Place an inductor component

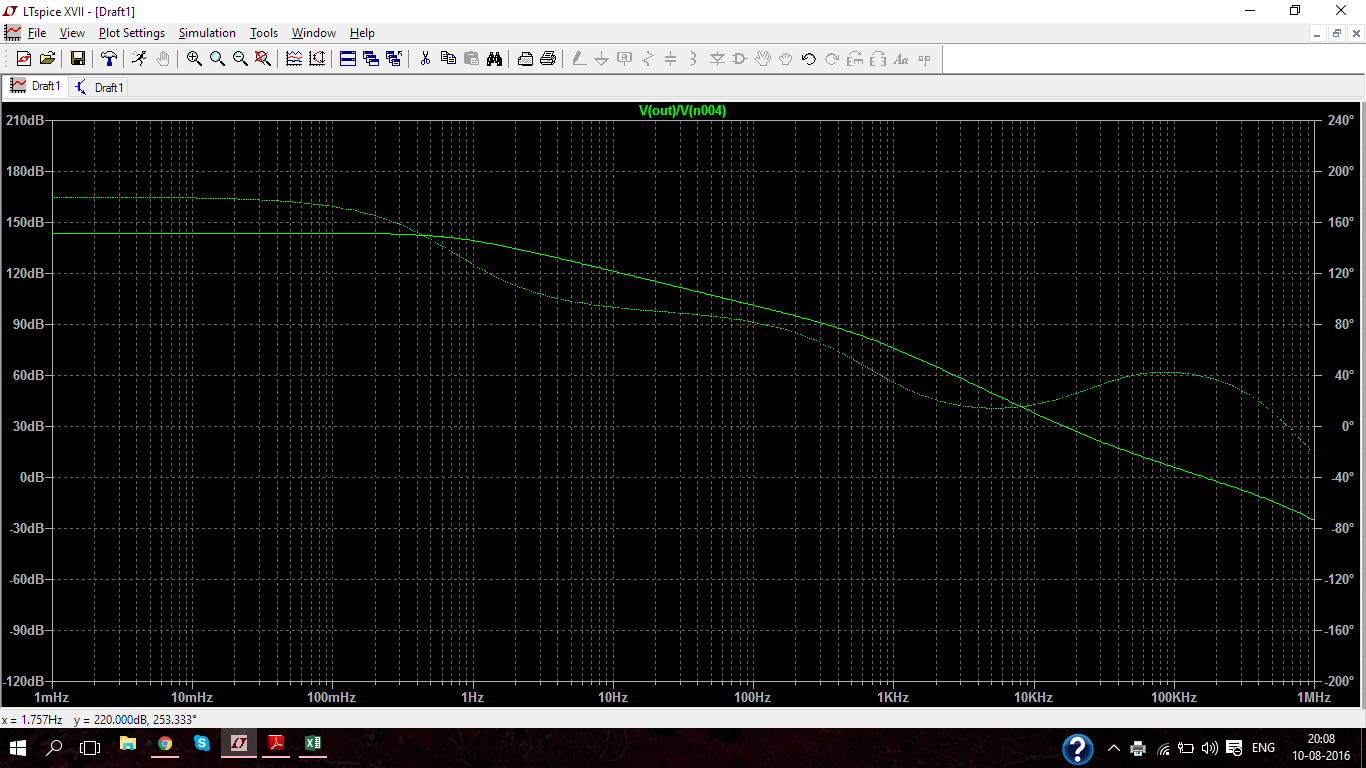click(x=693, y=59)
